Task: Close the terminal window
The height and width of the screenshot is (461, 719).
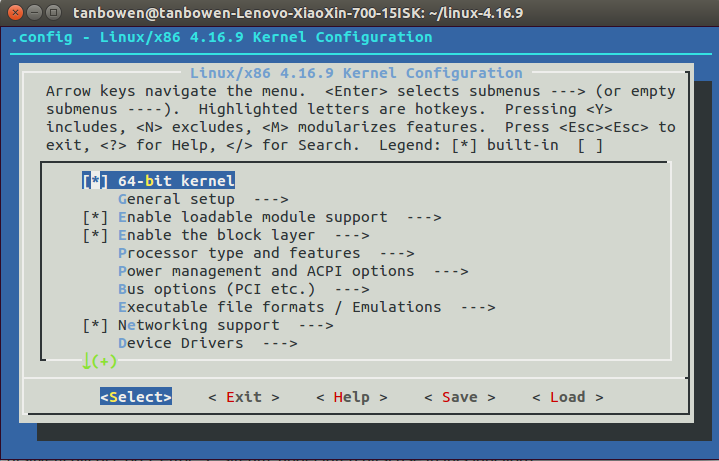Action: pos(15,12)
